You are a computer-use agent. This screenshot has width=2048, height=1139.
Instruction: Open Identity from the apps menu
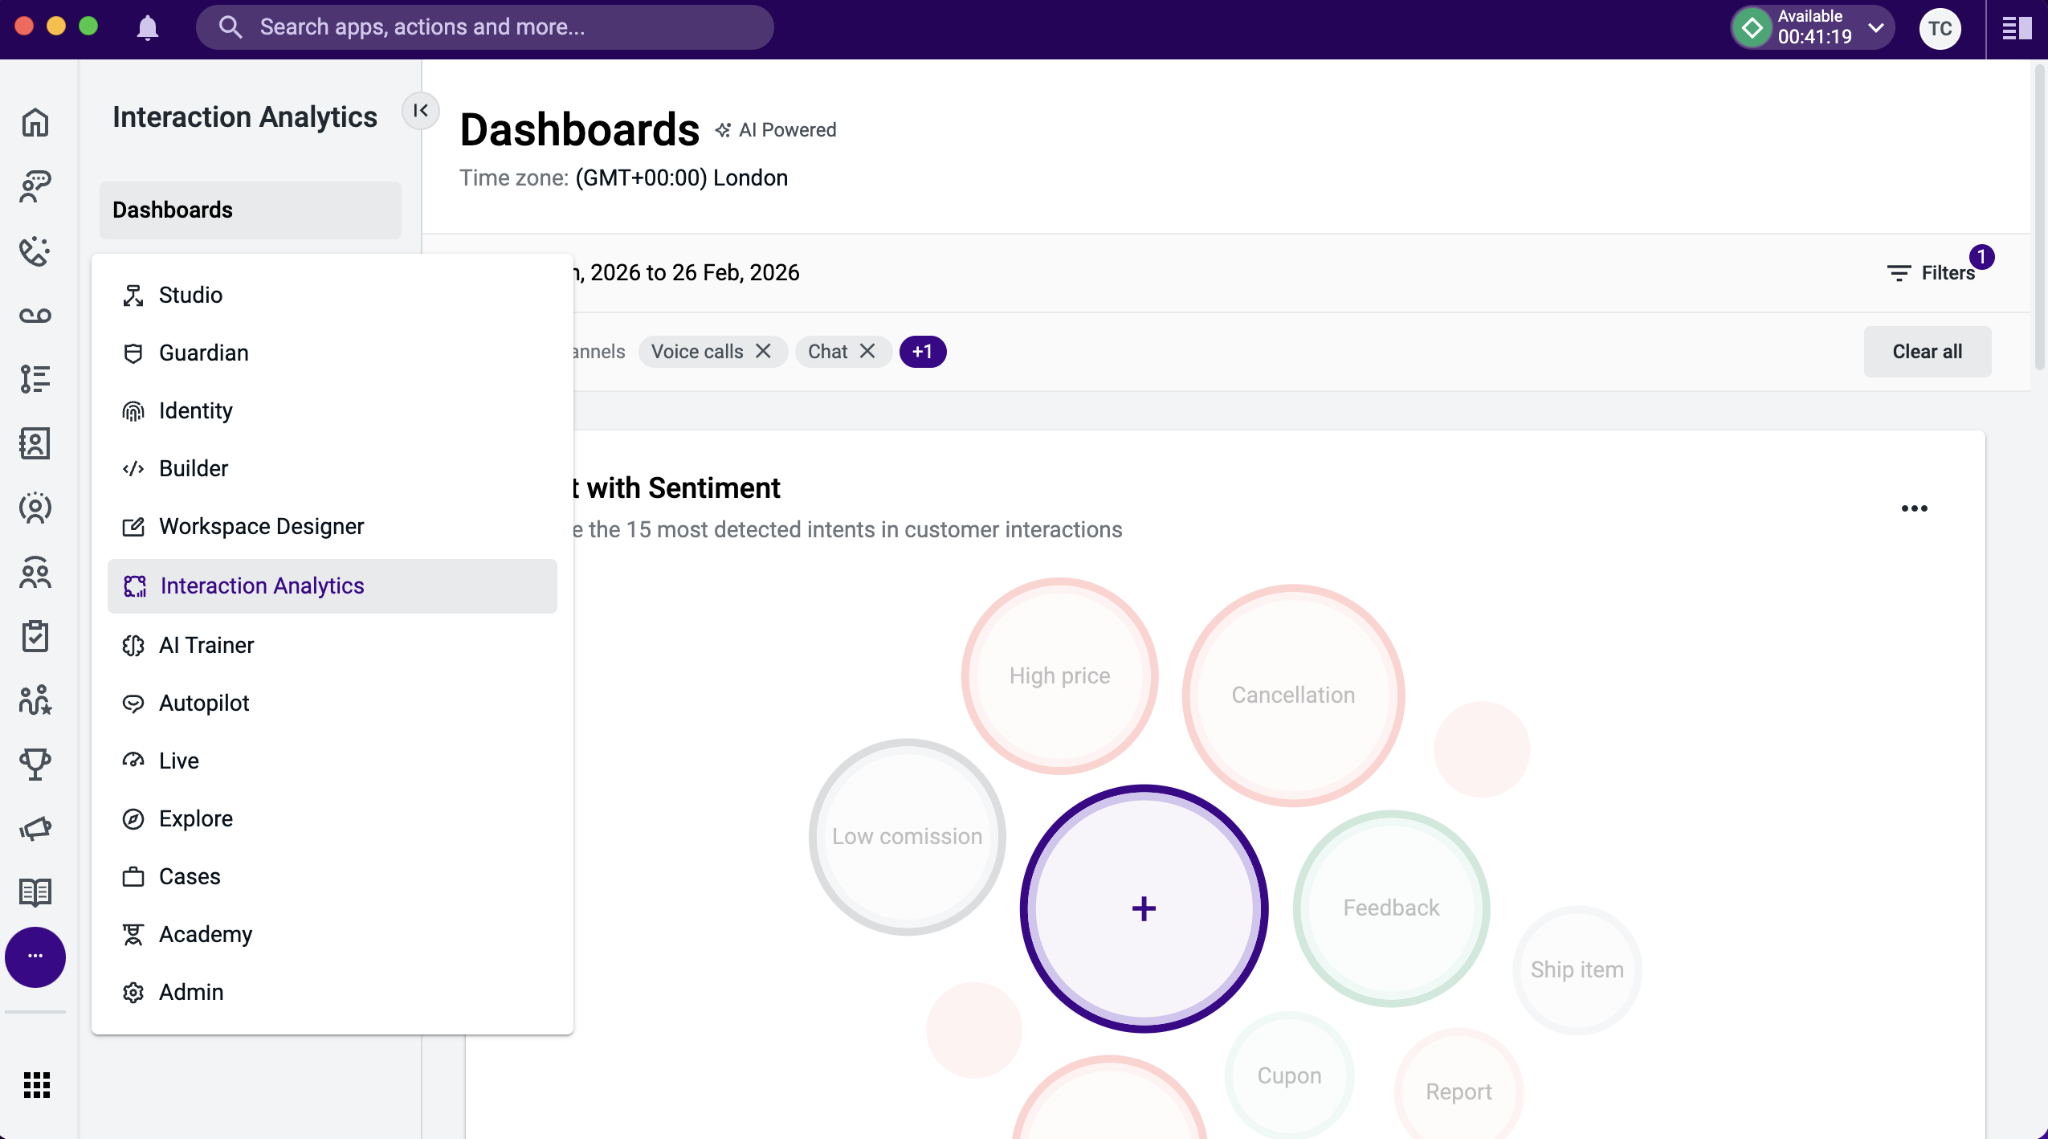[332, 411]
